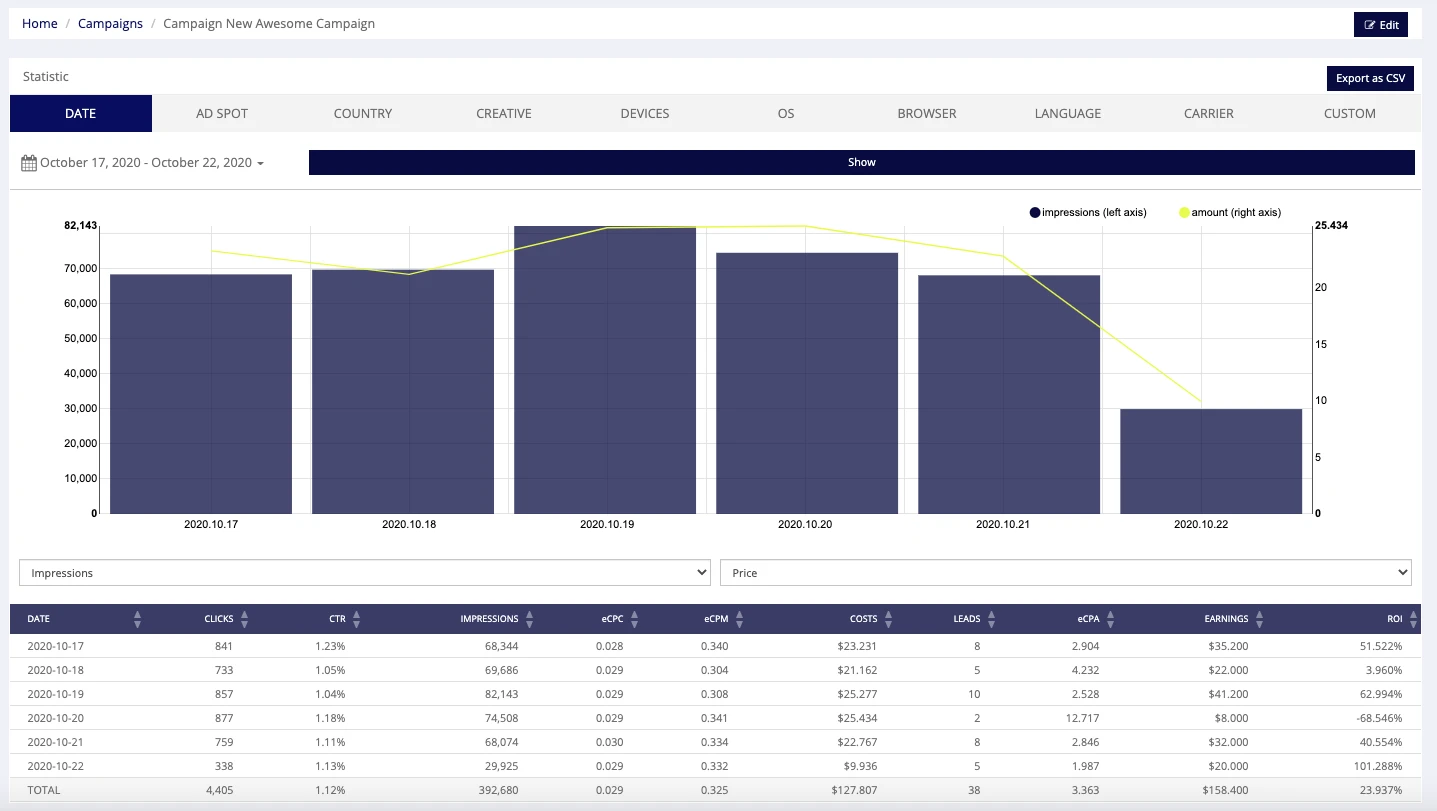Open the Price metric dropdown

point(1066,573)
